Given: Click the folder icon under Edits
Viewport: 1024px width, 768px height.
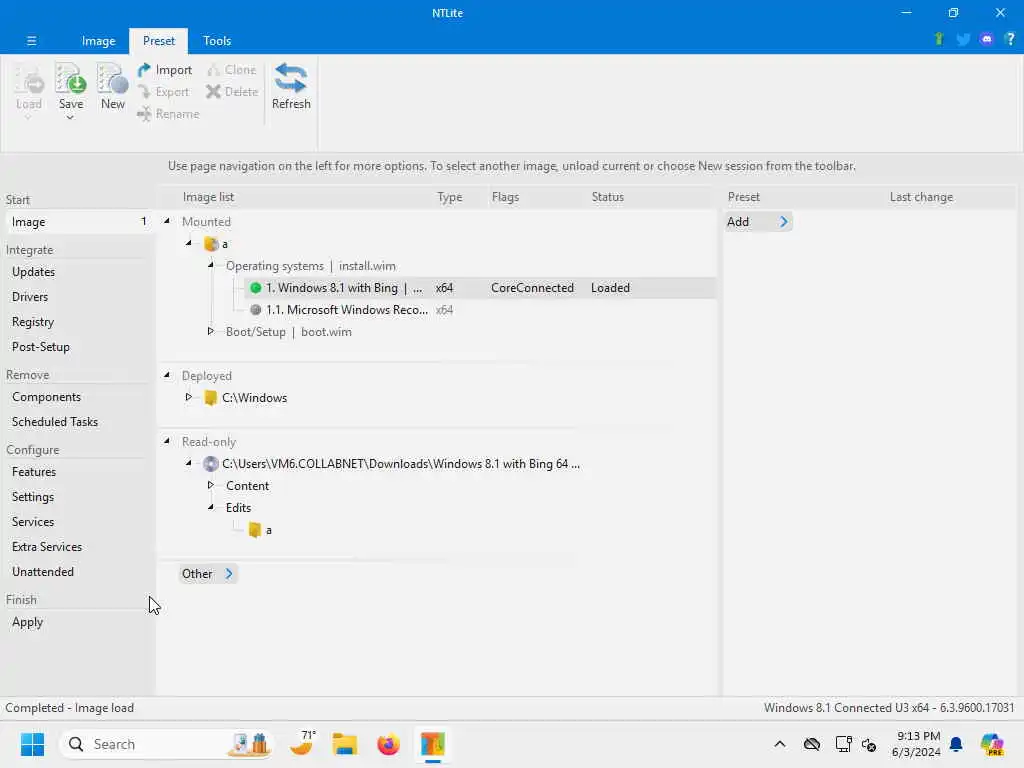Looking at the screenshot, I should tap(255, 530).
